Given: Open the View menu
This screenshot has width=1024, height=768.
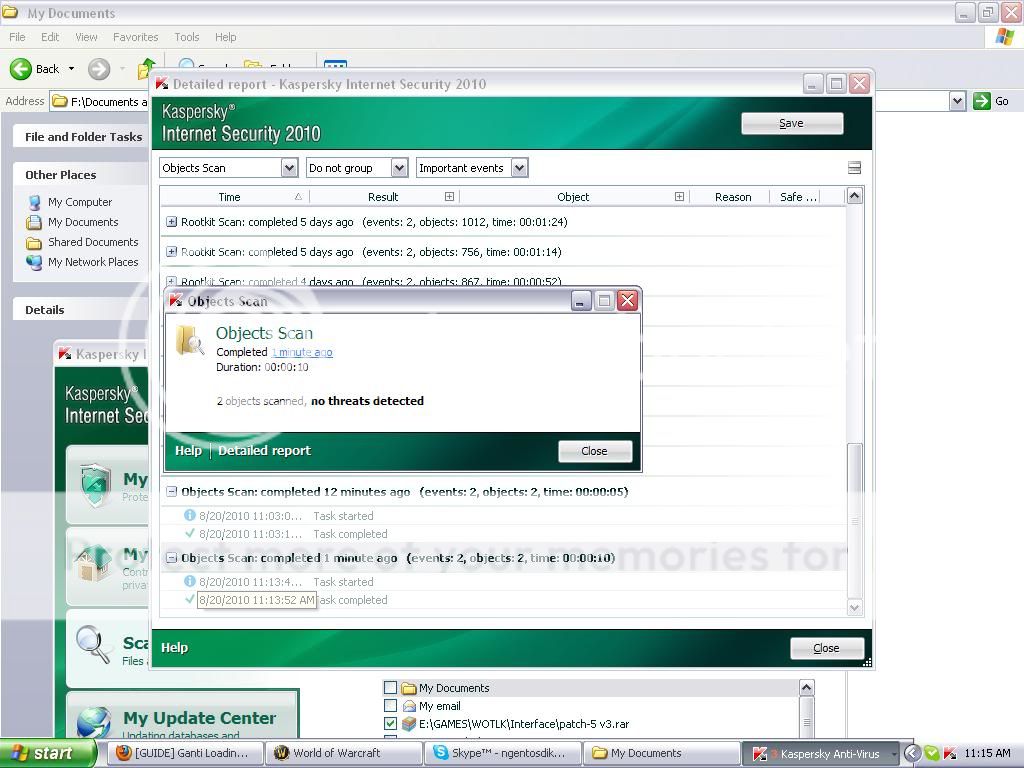Looking at the screenshot, I should pyautogui.click(x=86, y=37).
